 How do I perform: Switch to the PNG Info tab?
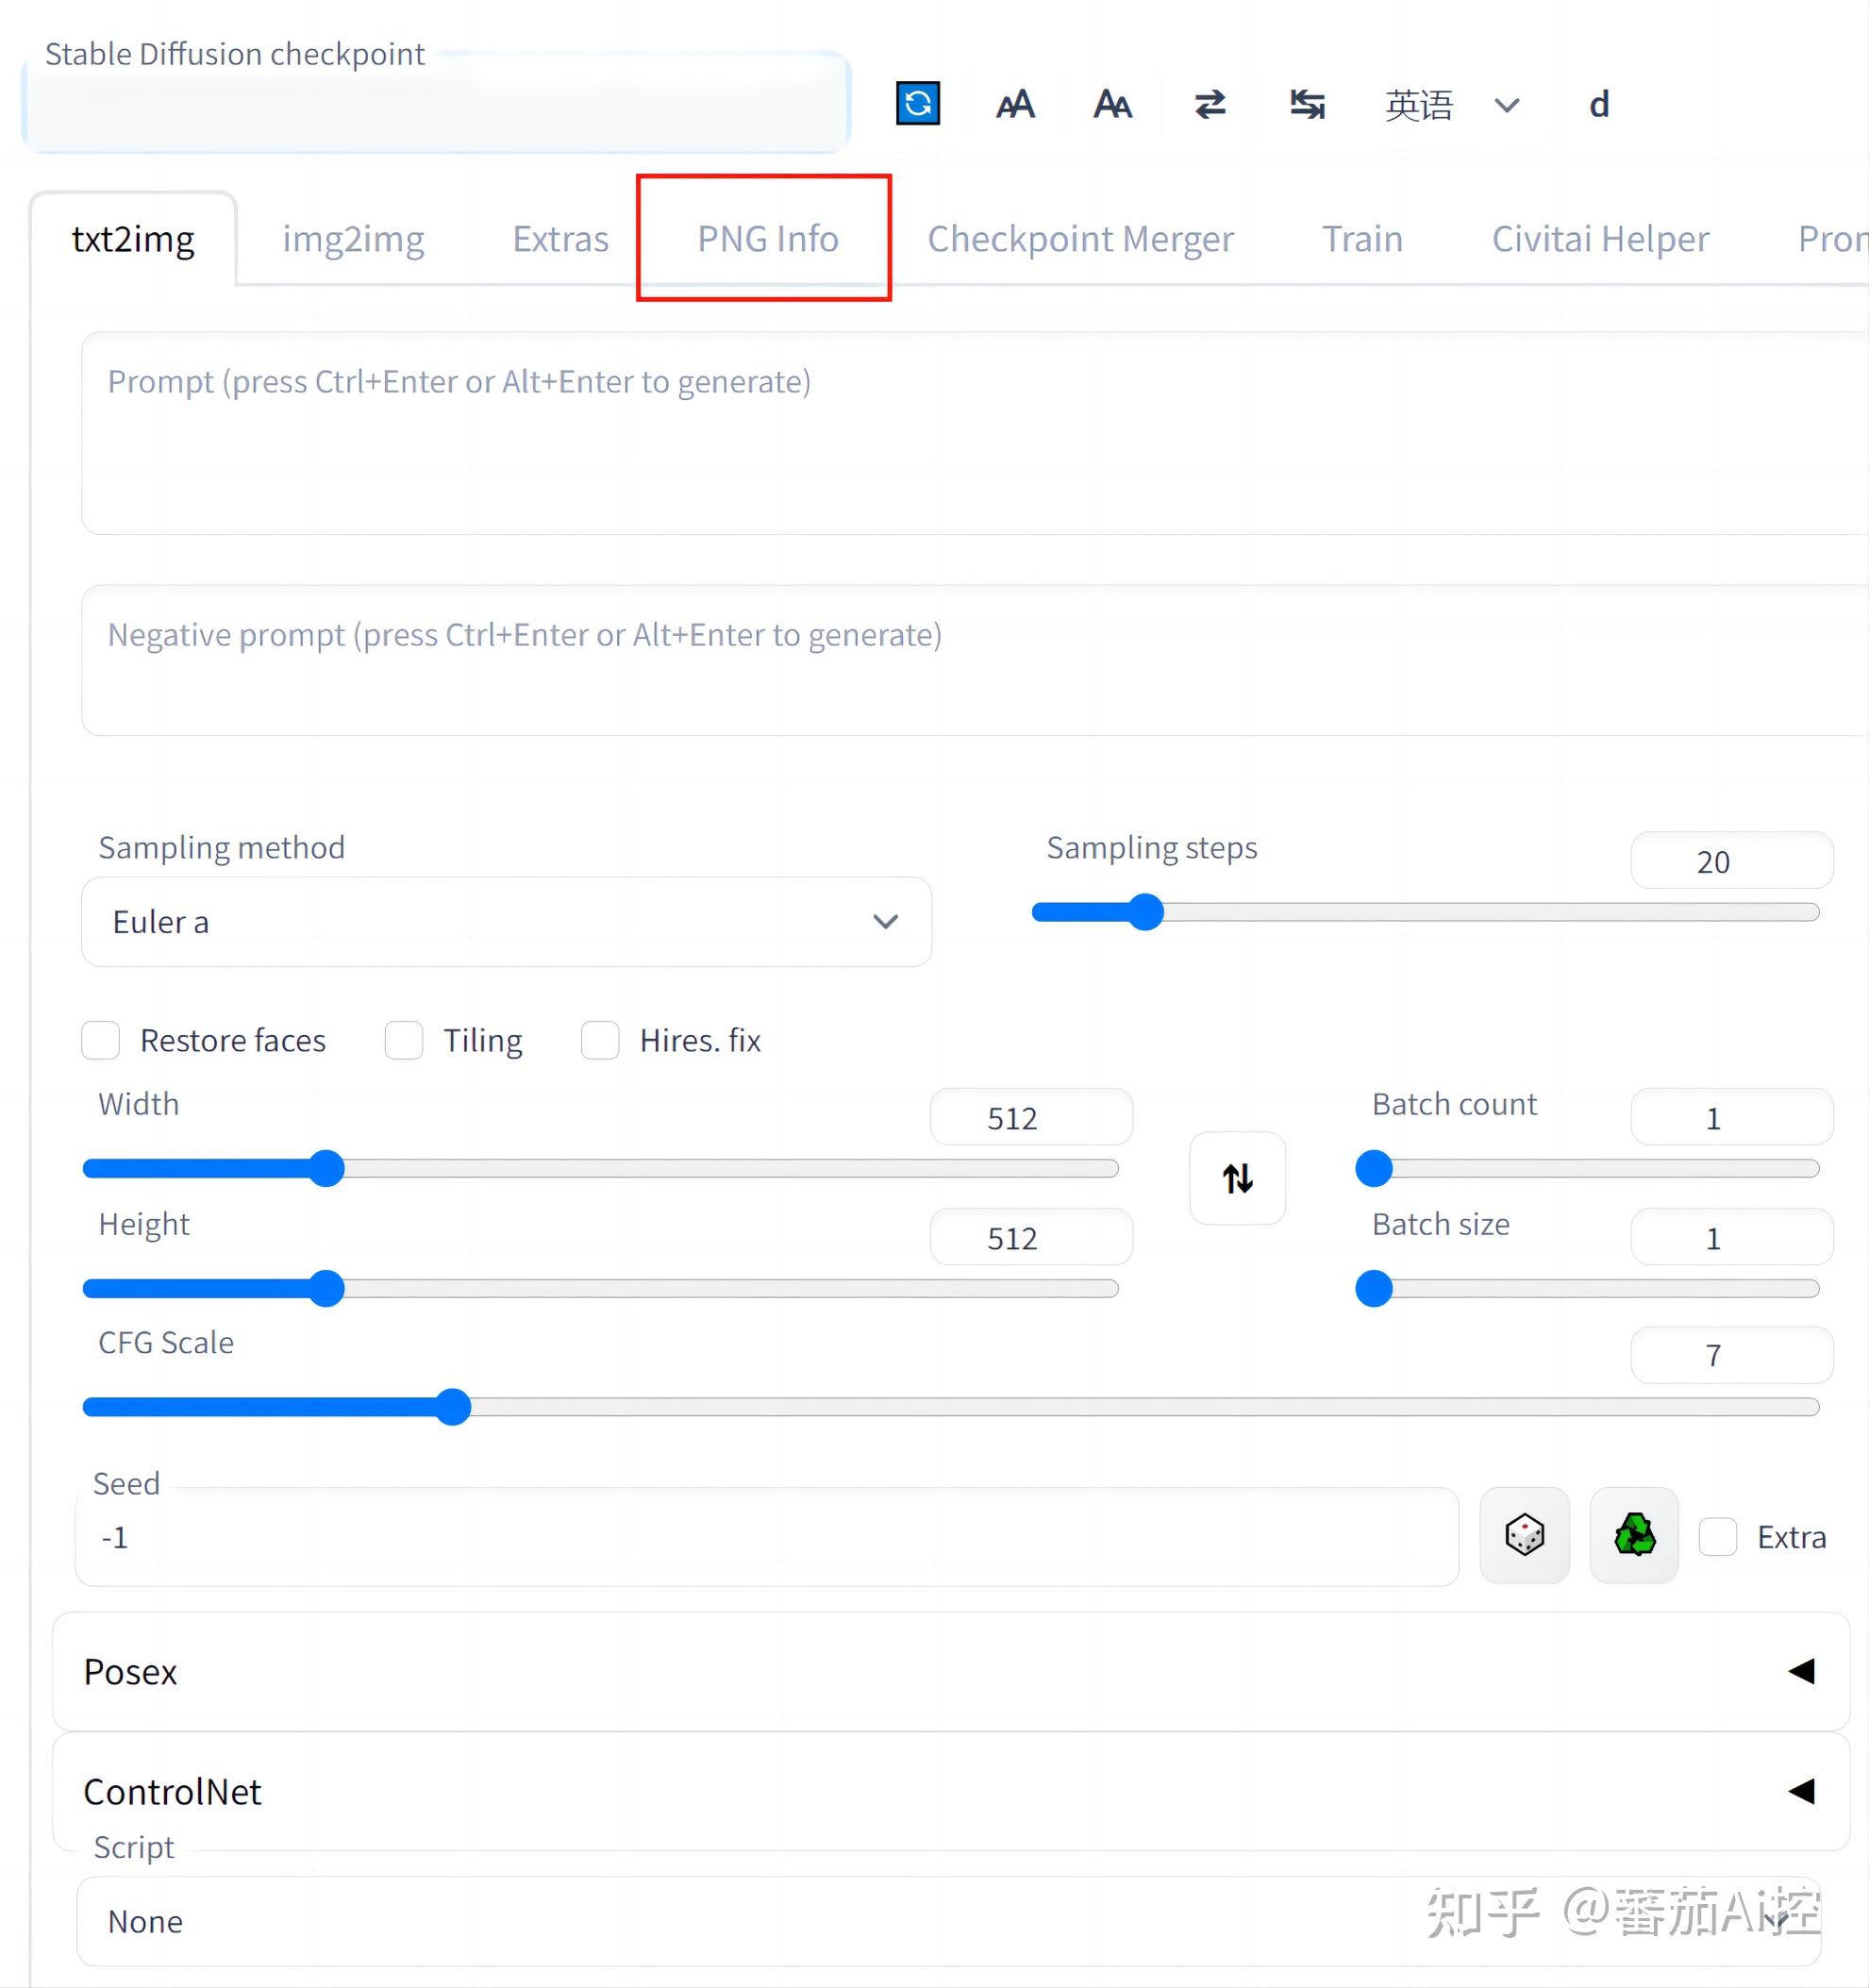coord(767,239)
